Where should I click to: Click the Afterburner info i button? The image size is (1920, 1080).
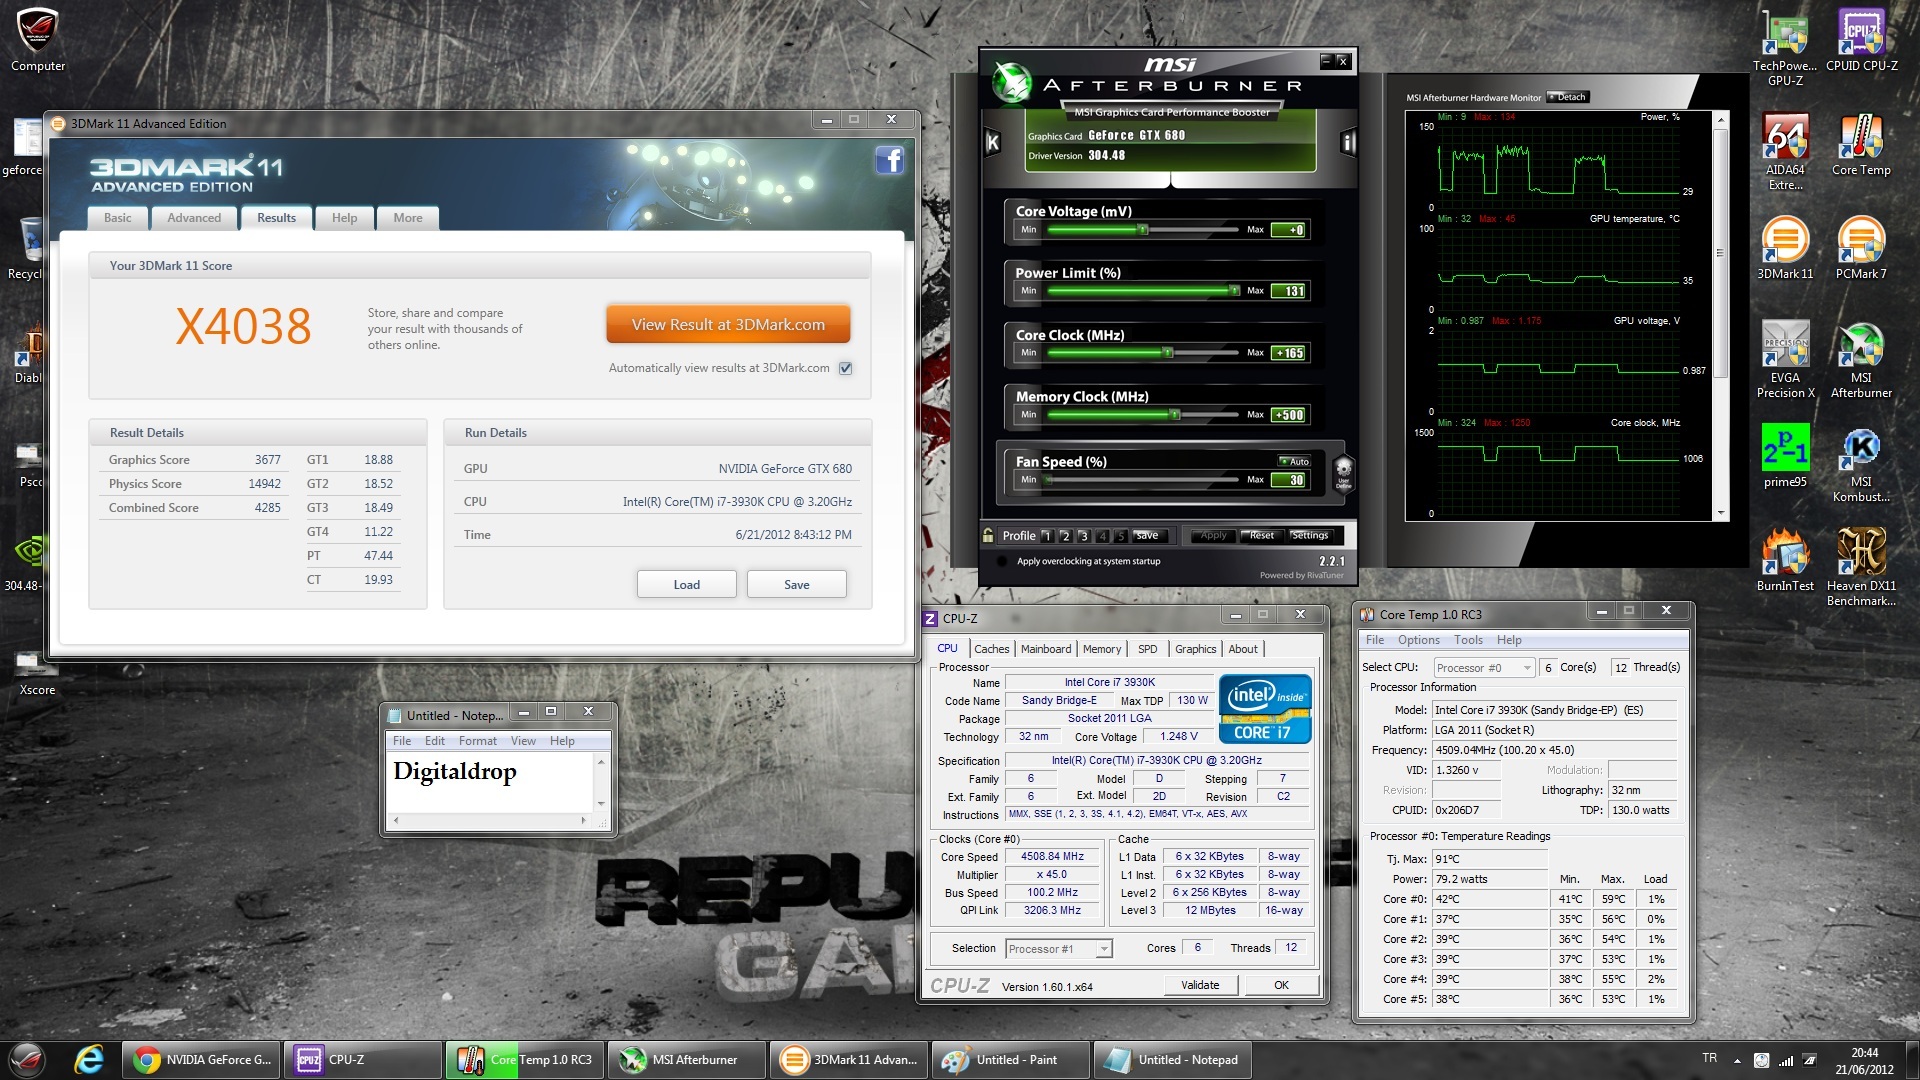(1347, 142)
